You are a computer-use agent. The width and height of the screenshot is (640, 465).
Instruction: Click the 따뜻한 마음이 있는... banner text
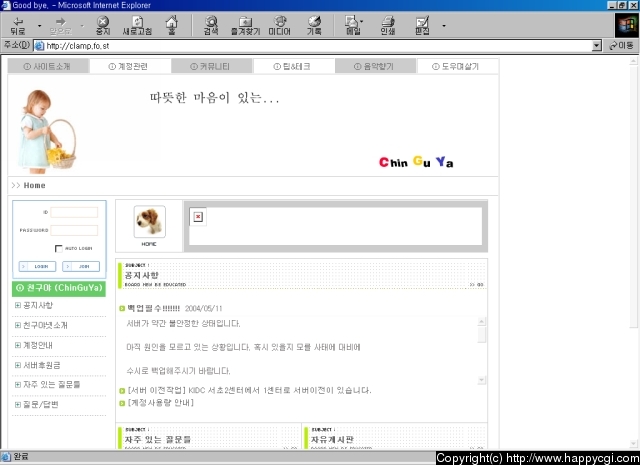214,98
